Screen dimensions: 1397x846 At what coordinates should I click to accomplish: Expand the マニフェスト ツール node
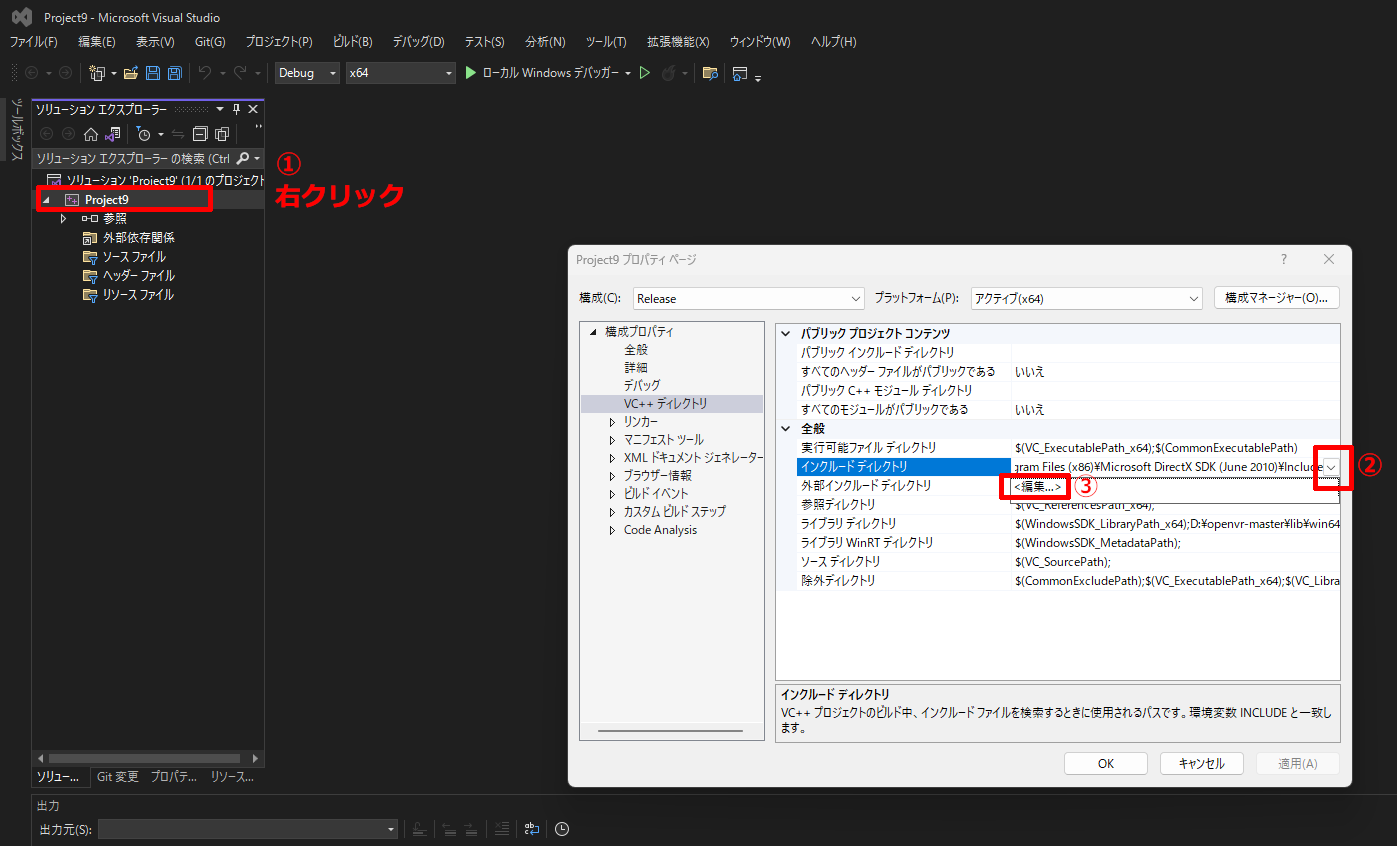(612, 440)
